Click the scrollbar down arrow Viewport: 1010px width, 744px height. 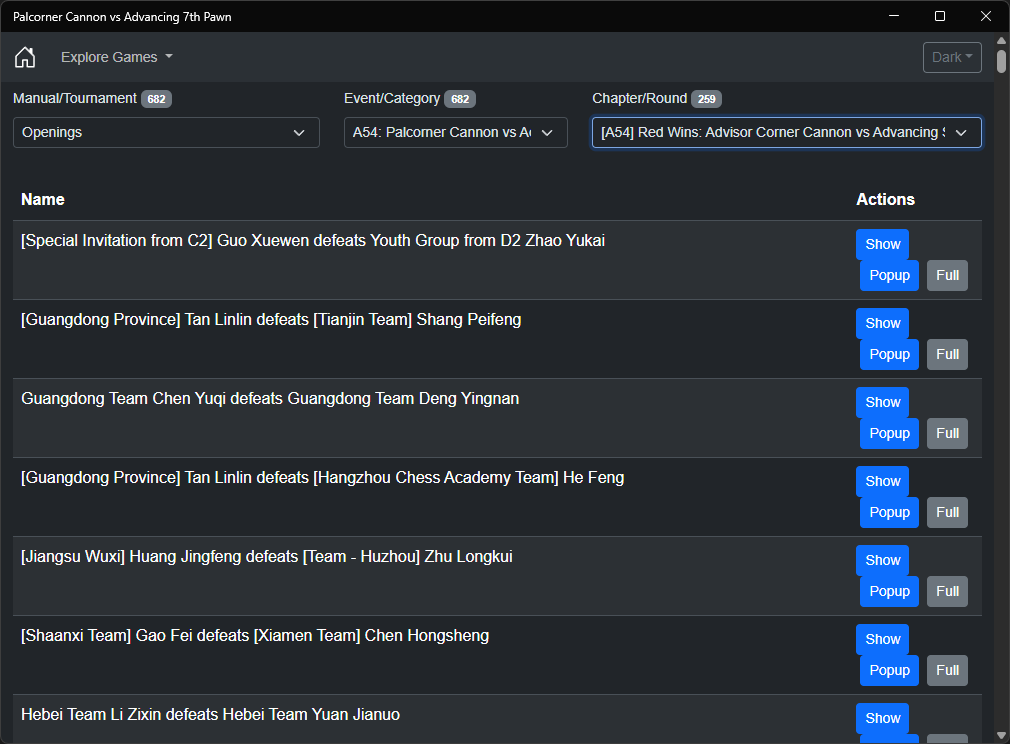[1001, 736]
